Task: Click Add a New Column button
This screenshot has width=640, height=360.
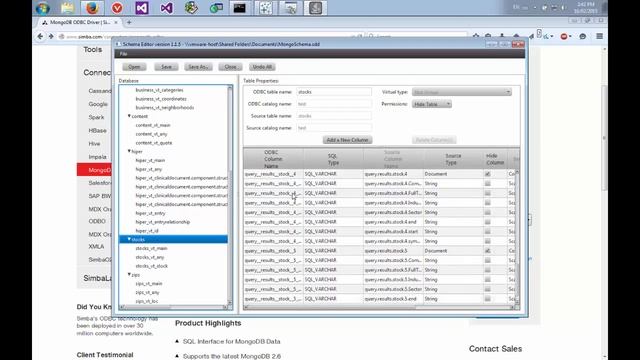Action: (x=347, y=140)
